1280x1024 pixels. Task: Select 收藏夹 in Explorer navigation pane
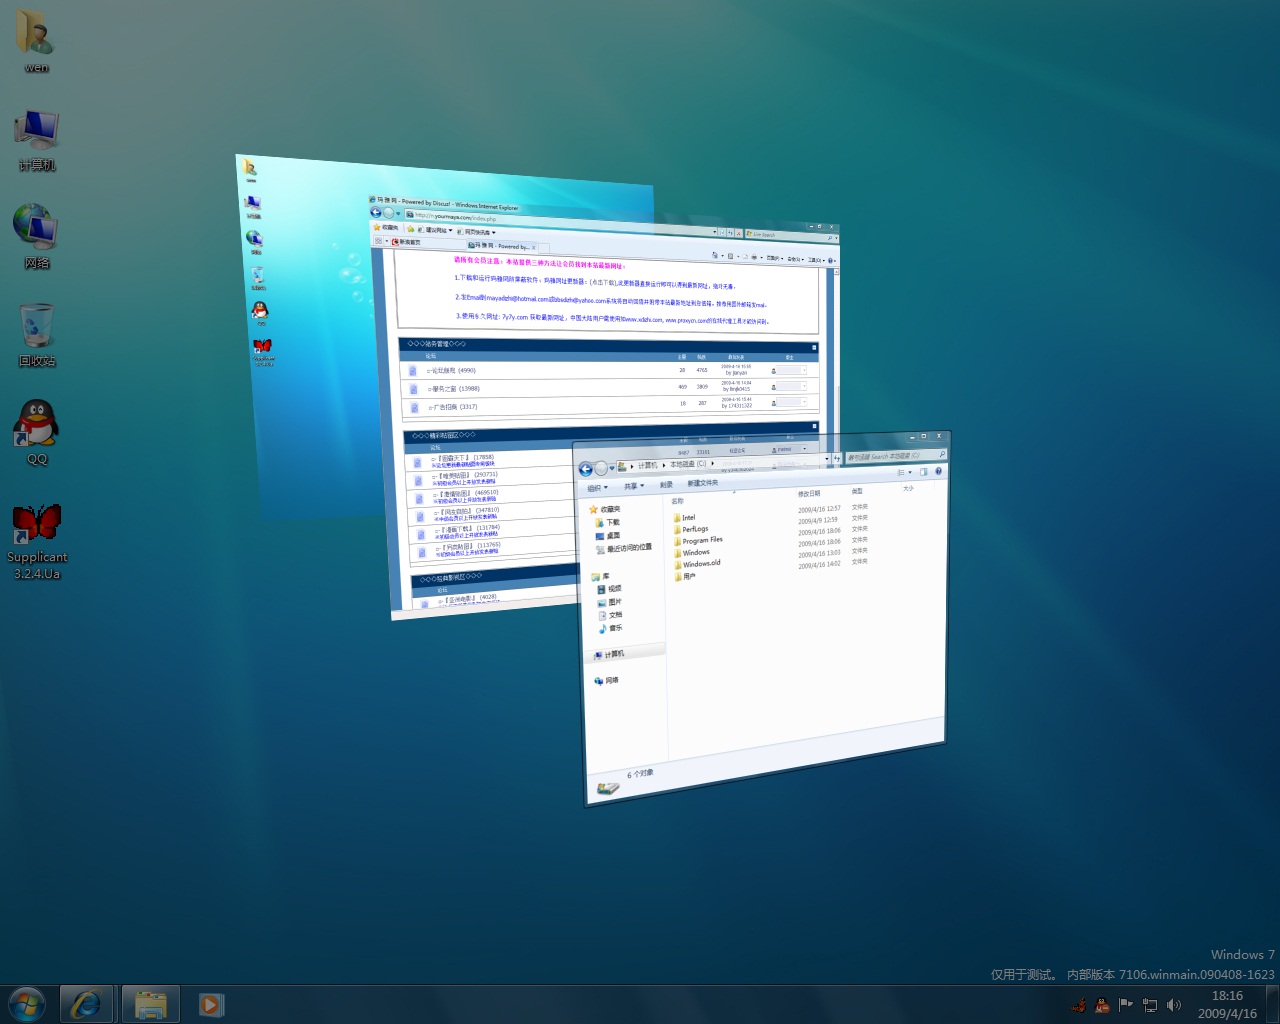pos(603,509)
